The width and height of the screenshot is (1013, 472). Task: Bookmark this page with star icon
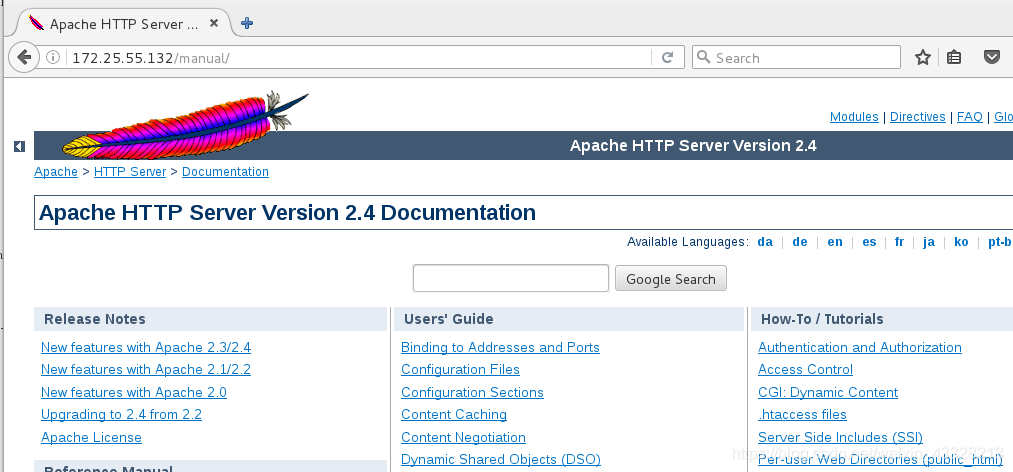click(x=923, y=57)
